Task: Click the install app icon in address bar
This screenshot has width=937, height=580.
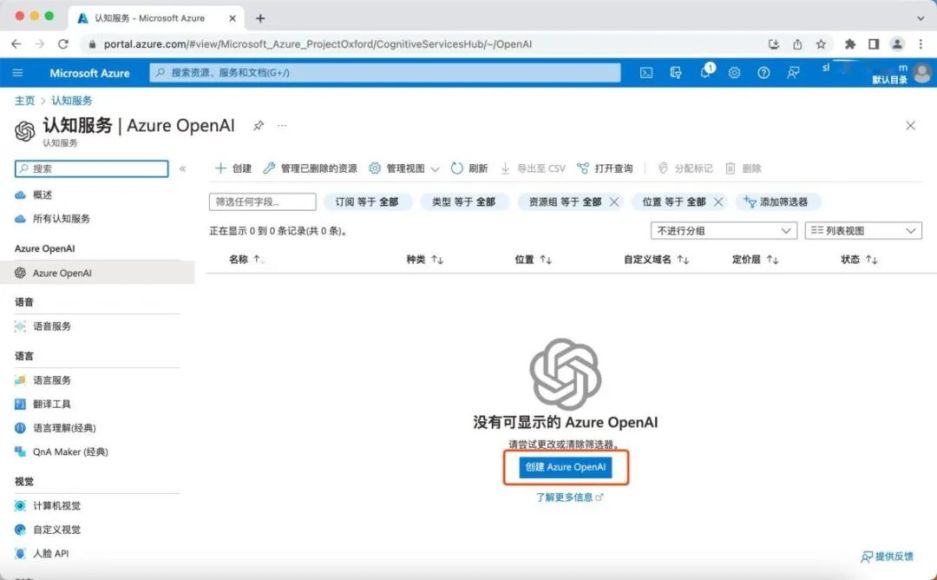Action: [x=774, y=44]
